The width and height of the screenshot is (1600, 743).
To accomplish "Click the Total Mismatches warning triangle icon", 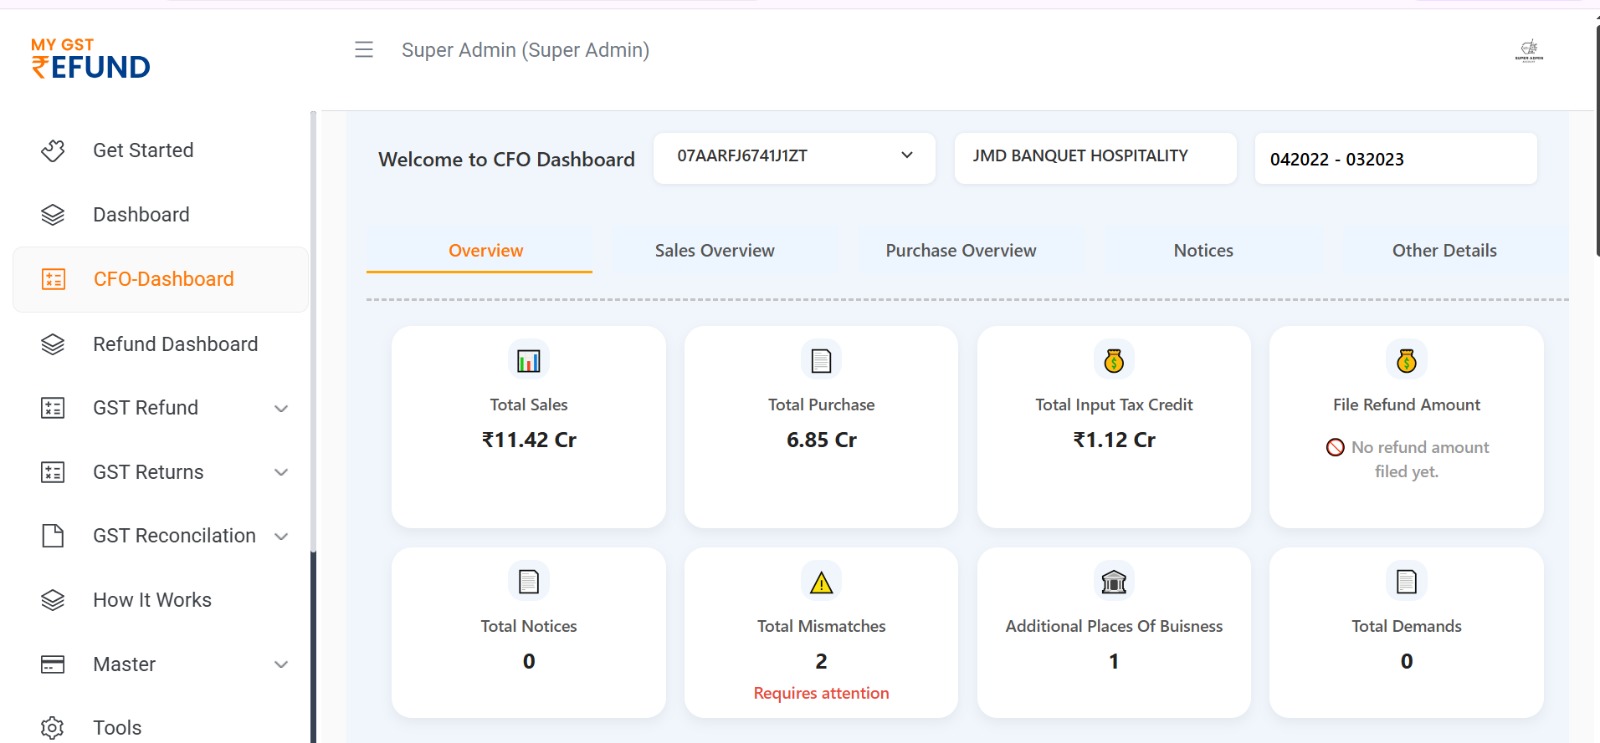I will tap(821, 582).
